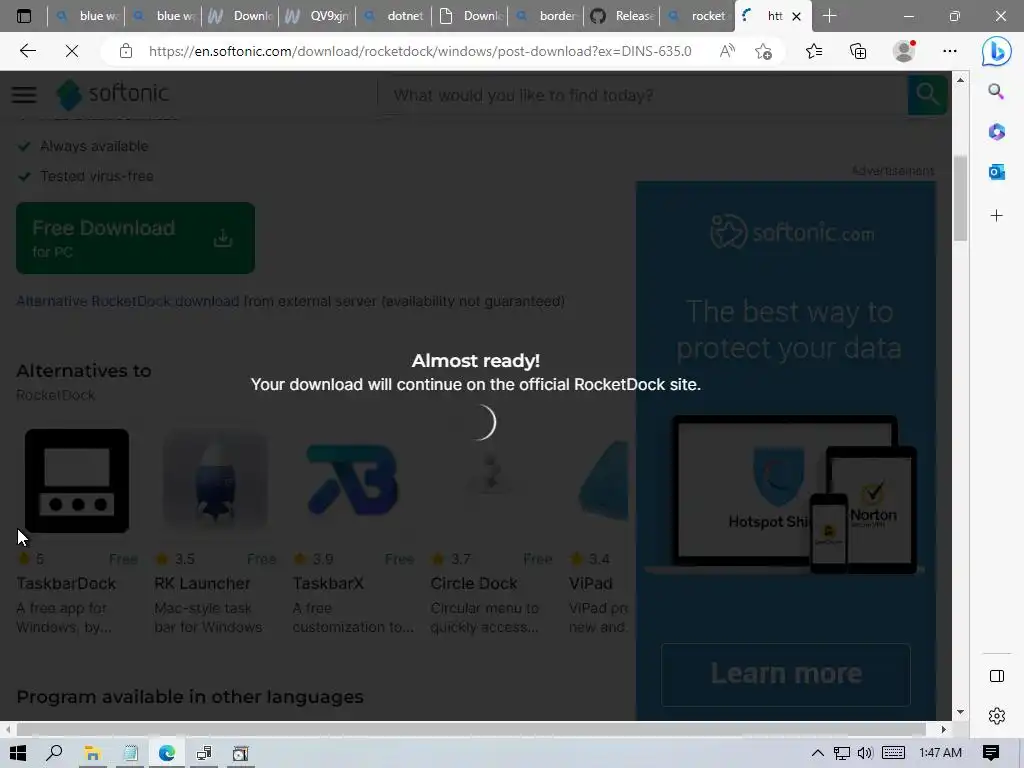Close the current Softonic tab
Viewport: 1024px width, 768px height.
pos(796,16)
